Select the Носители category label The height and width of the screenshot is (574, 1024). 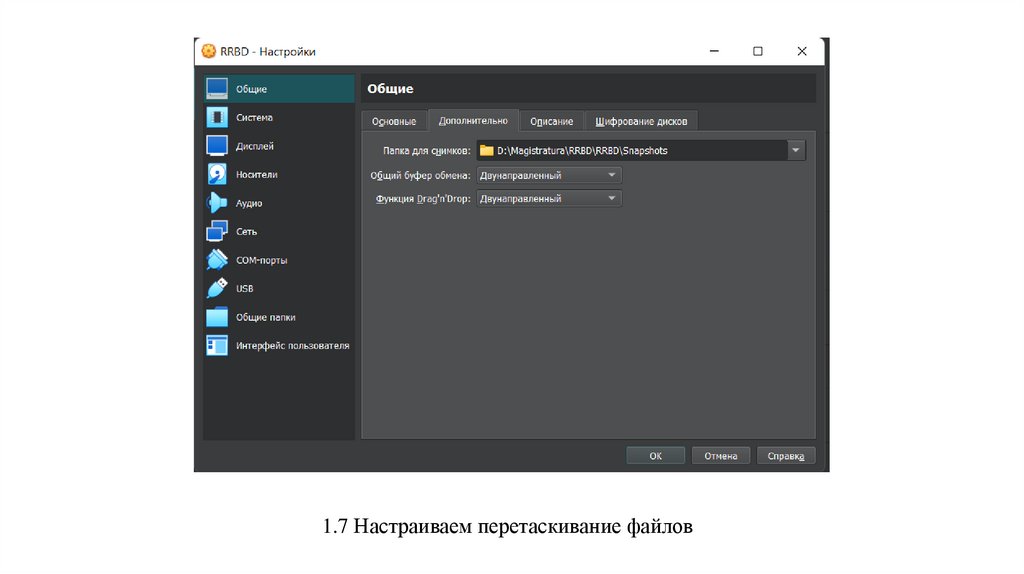[x=257, y=174]
